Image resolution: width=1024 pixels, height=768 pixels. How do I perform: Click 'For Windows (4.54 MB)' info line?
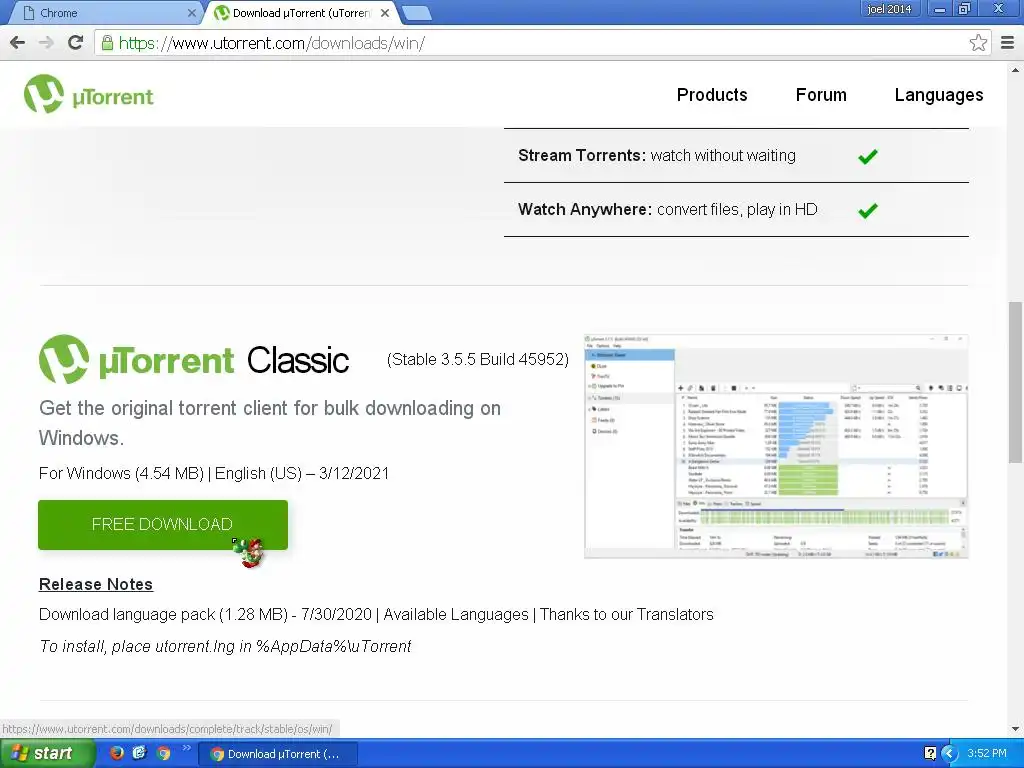[x=214, y=473]
